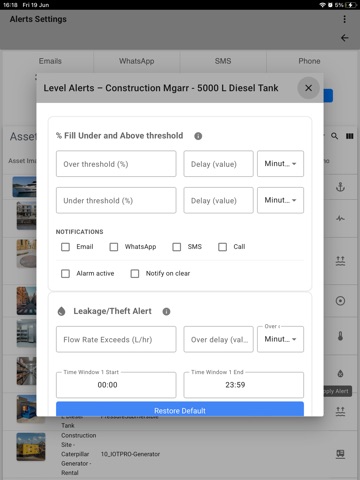Open Under threshold delay unit dropdown
The width and height of the screenshot is (360, 480).
280,200
